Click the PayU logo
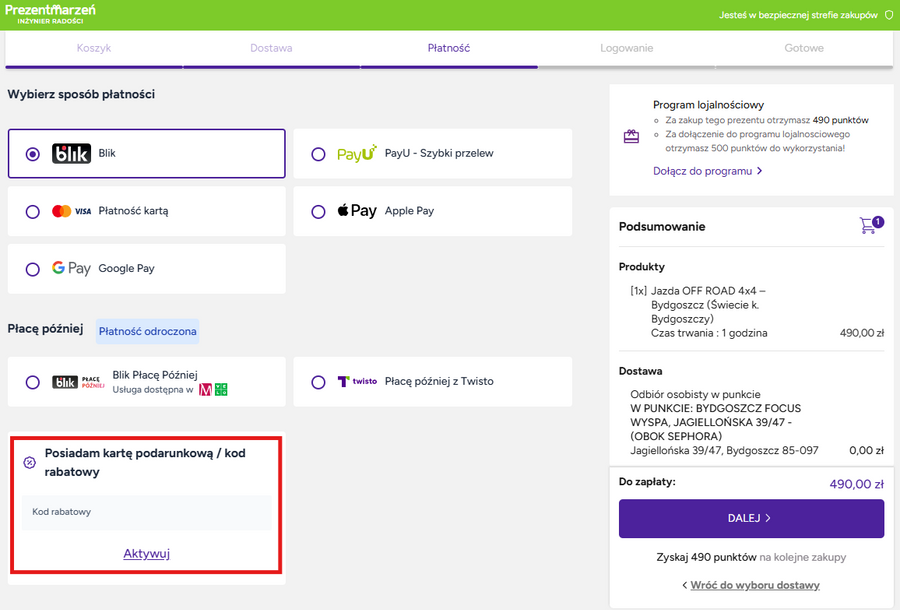 click(x=356, y=154)
